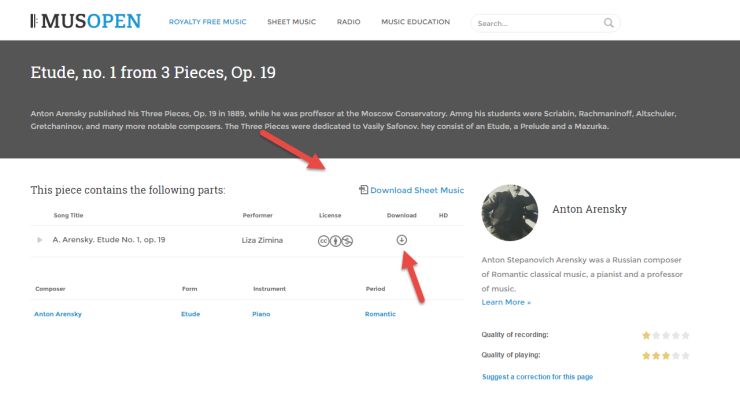Click the attribution license icon
The image size is (740, 403).
point(335,241)
